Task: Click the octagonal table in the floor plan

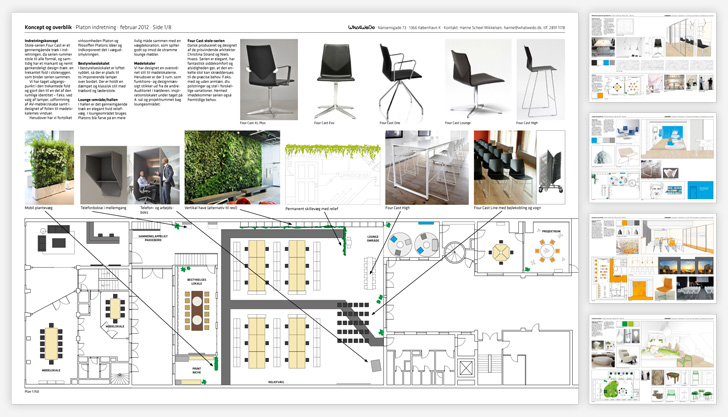Action: point(501,252)
